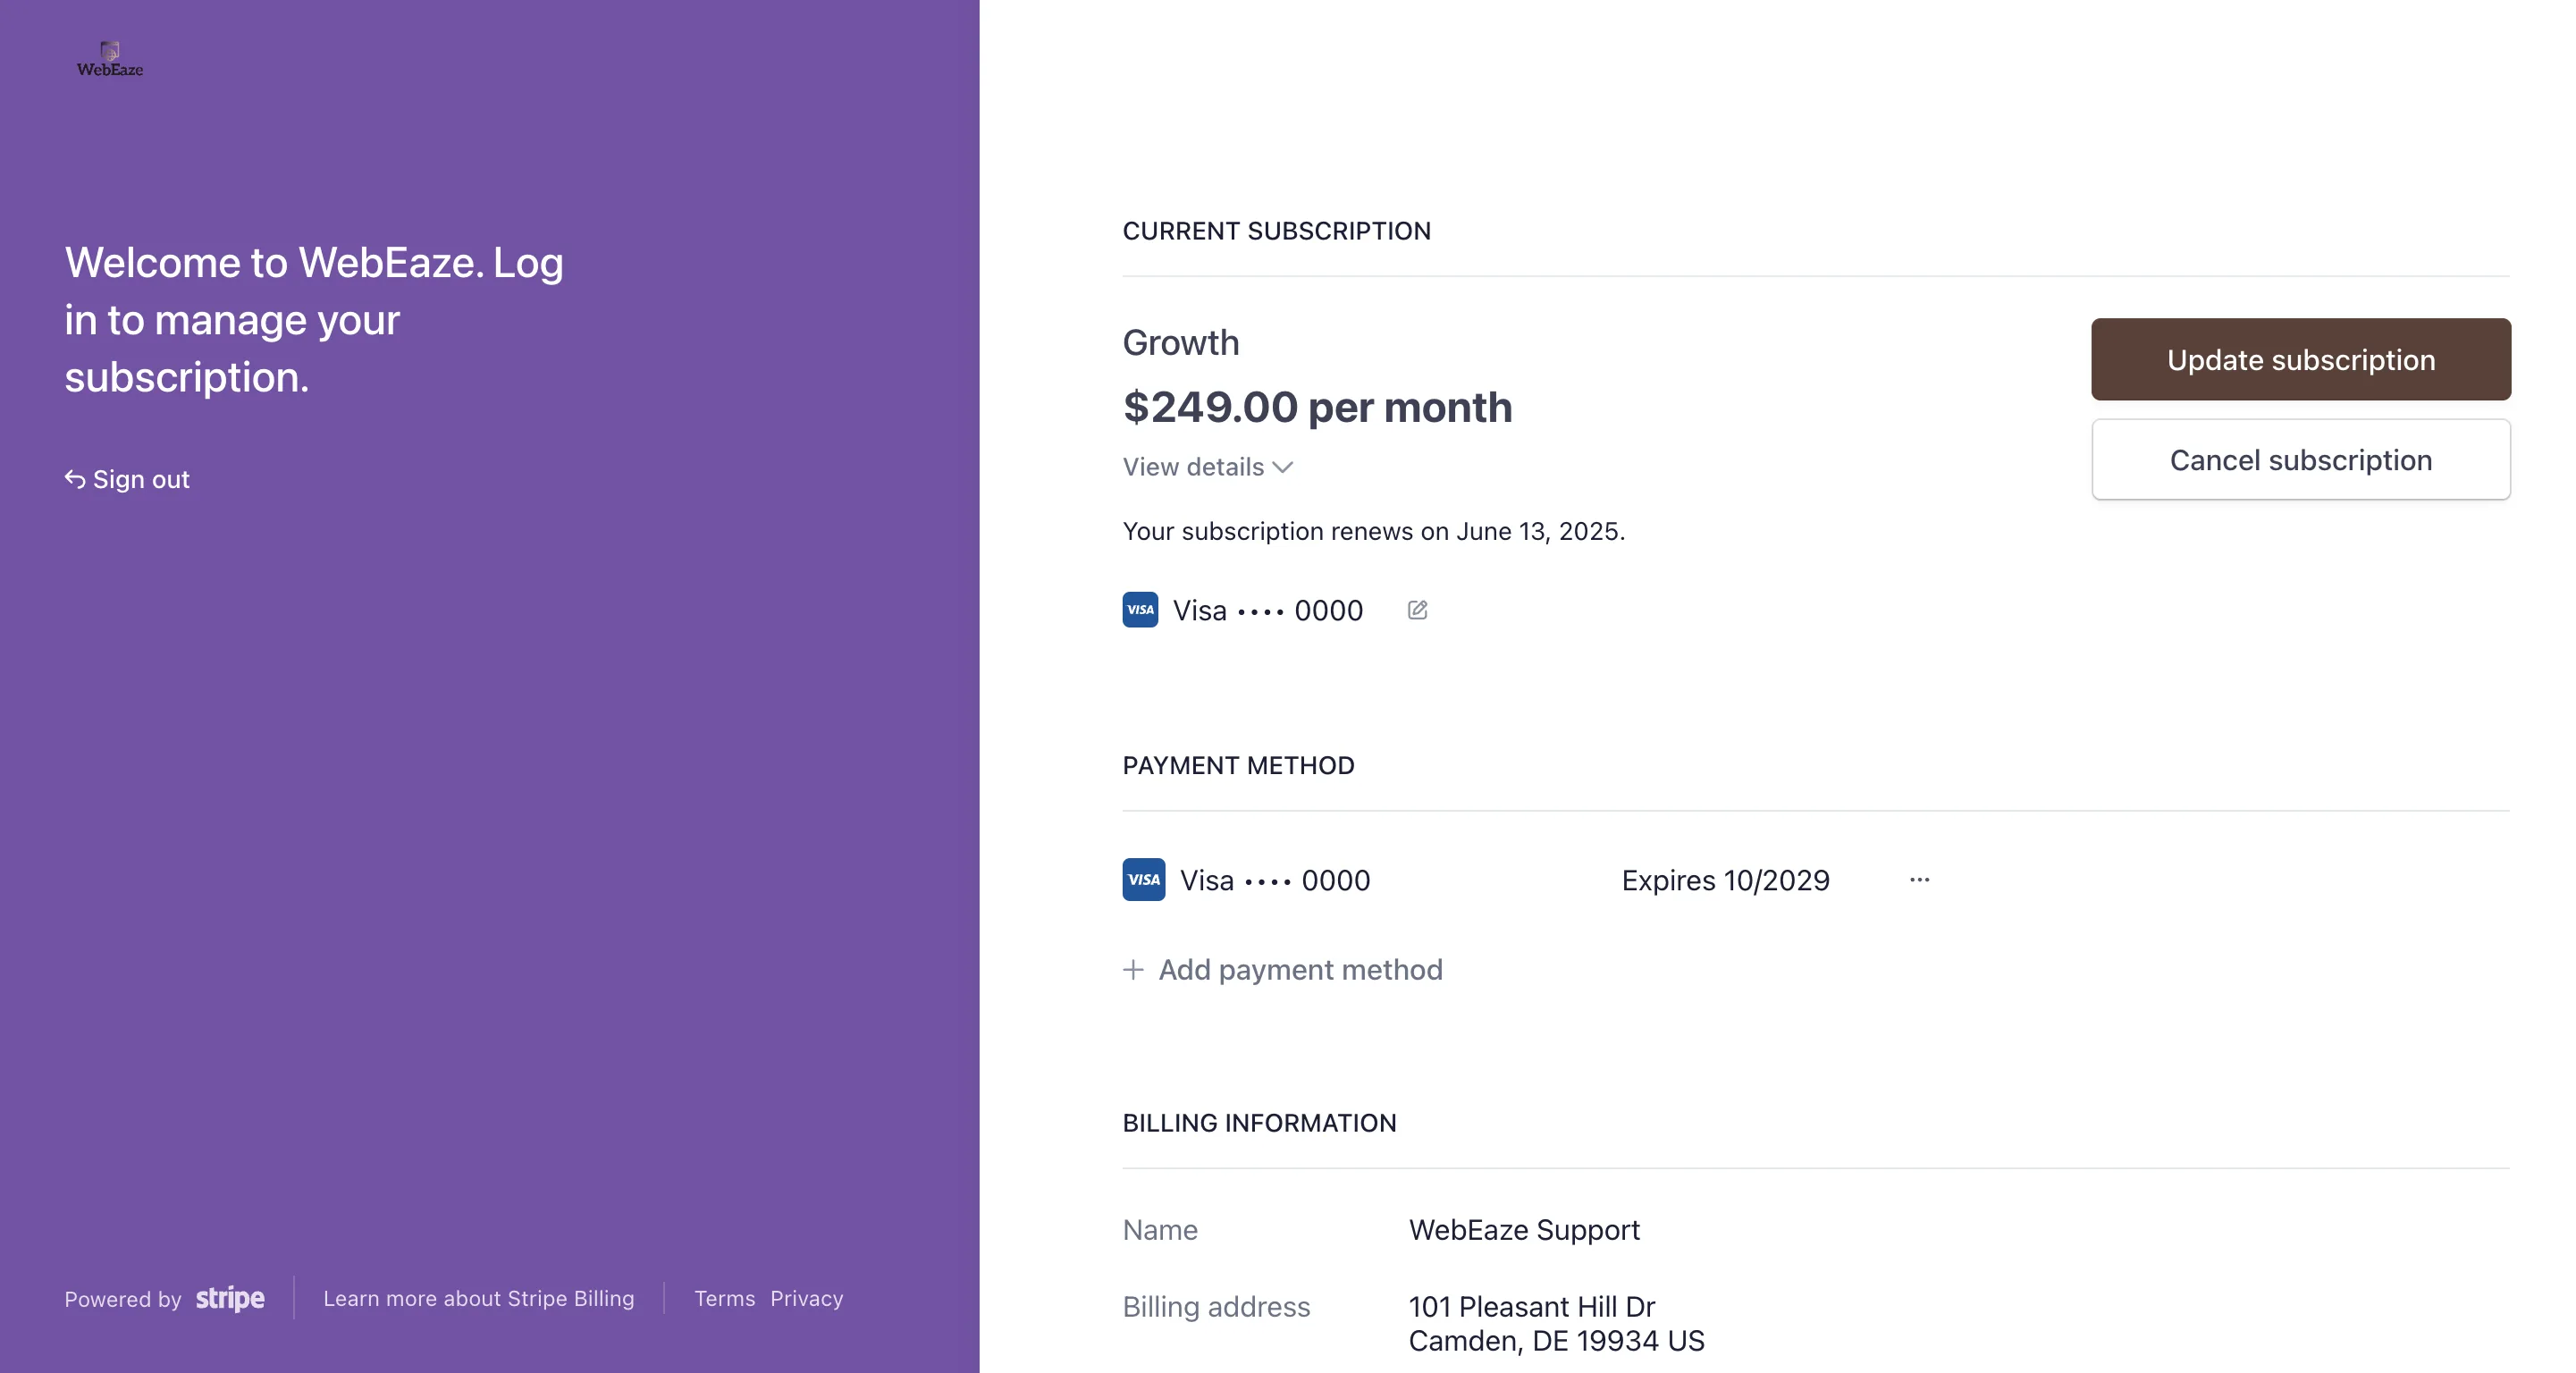Add payment method link
Screen dimensions: 2576x1373
(1283, 970)
